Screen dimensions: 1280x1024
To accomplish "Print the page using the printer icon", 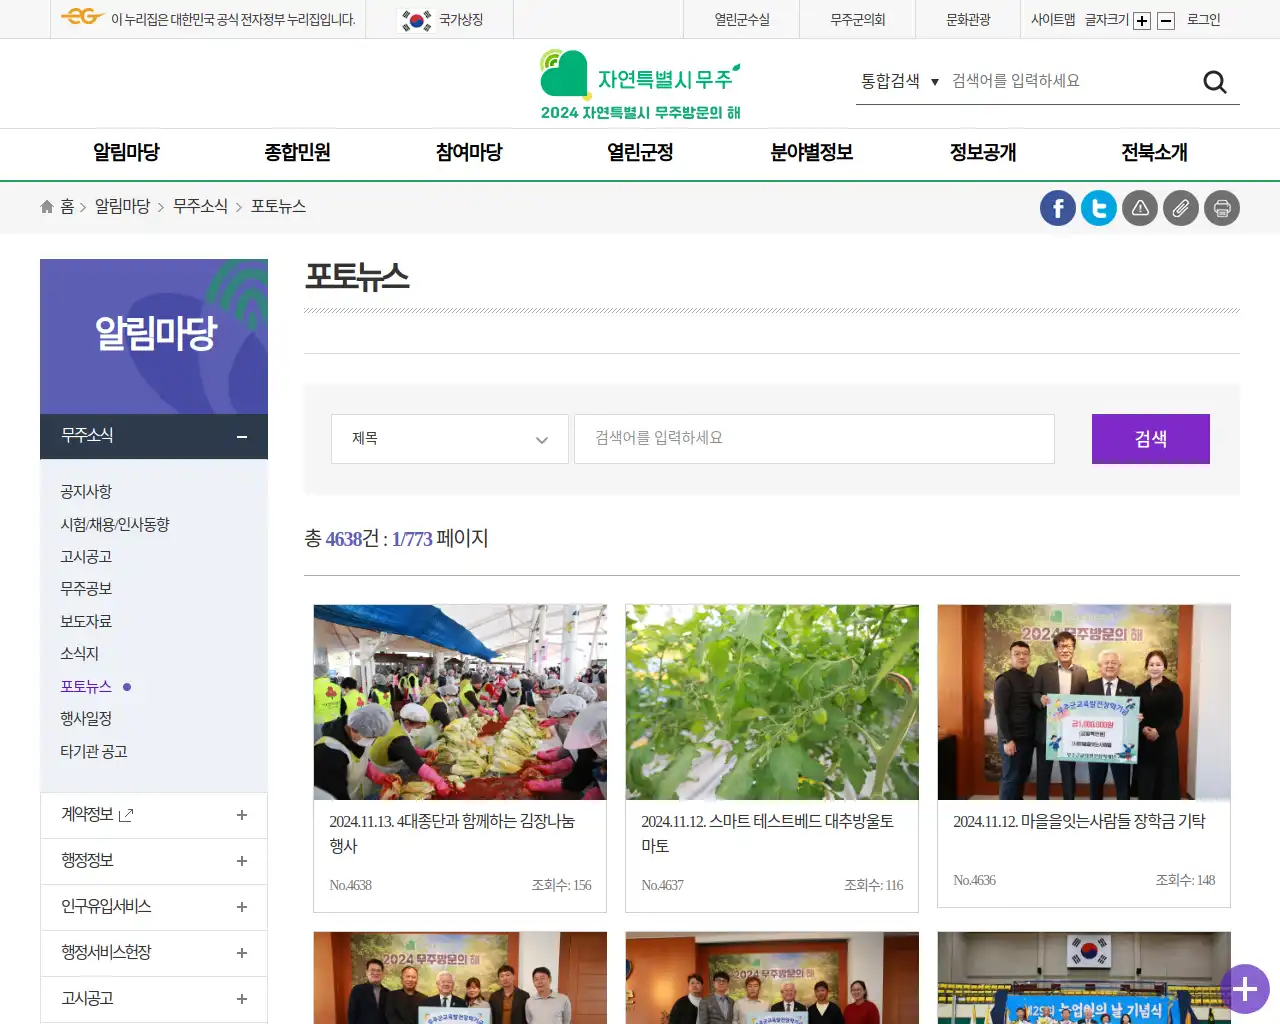I will pyautogui.click(x=1221, y=208).
